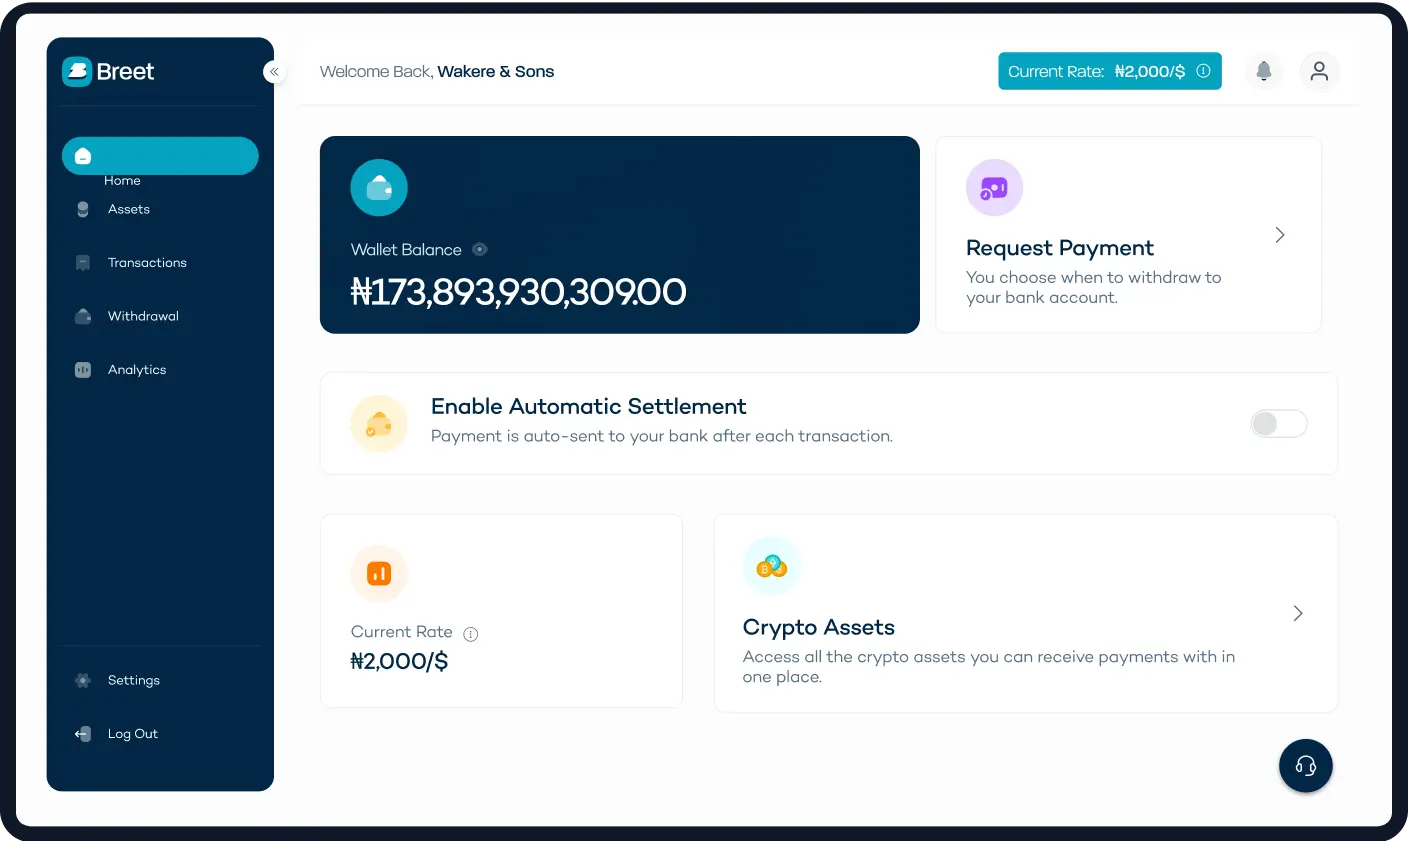This screenshot has width=1408, height=841.
Task: Click the info icon beside Current Rate label
Action: (471, 634)
